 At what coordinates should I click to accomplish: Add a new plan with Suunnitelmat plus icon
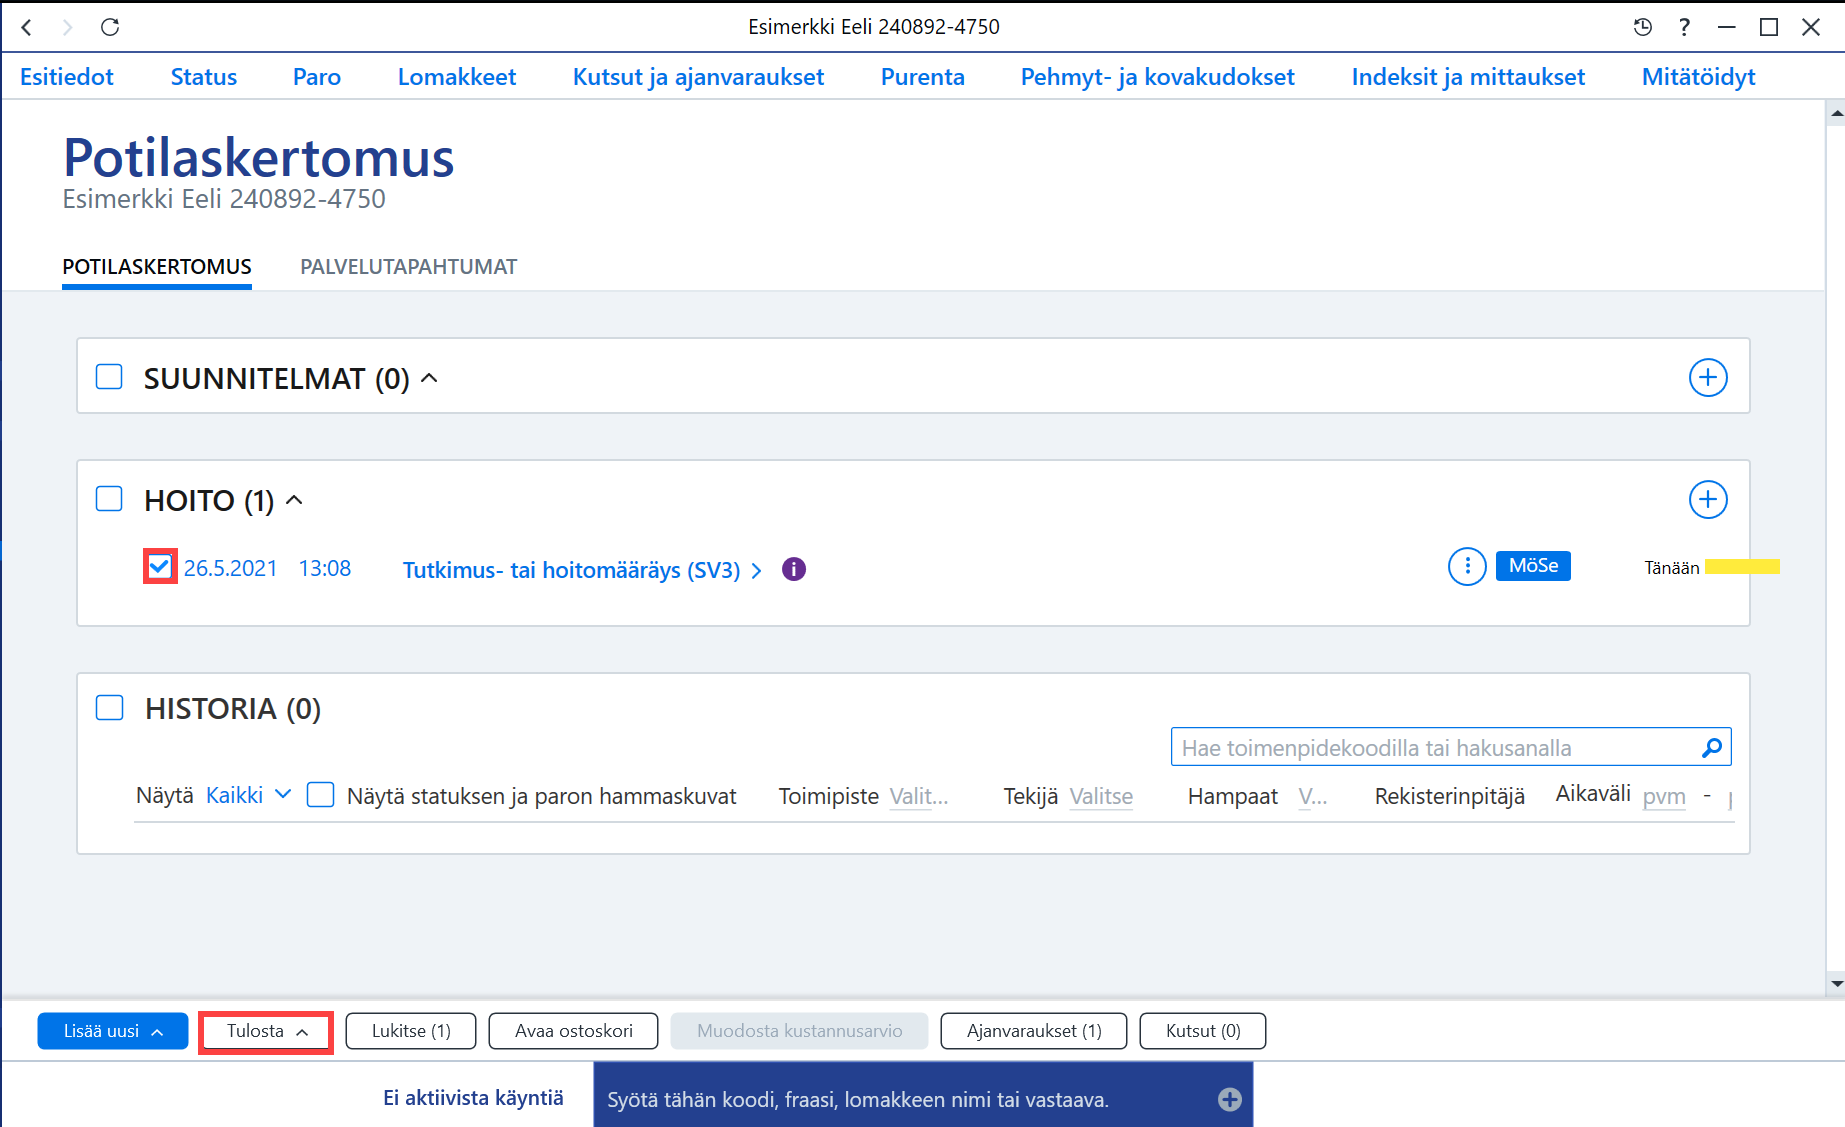tap(1708, 378)
